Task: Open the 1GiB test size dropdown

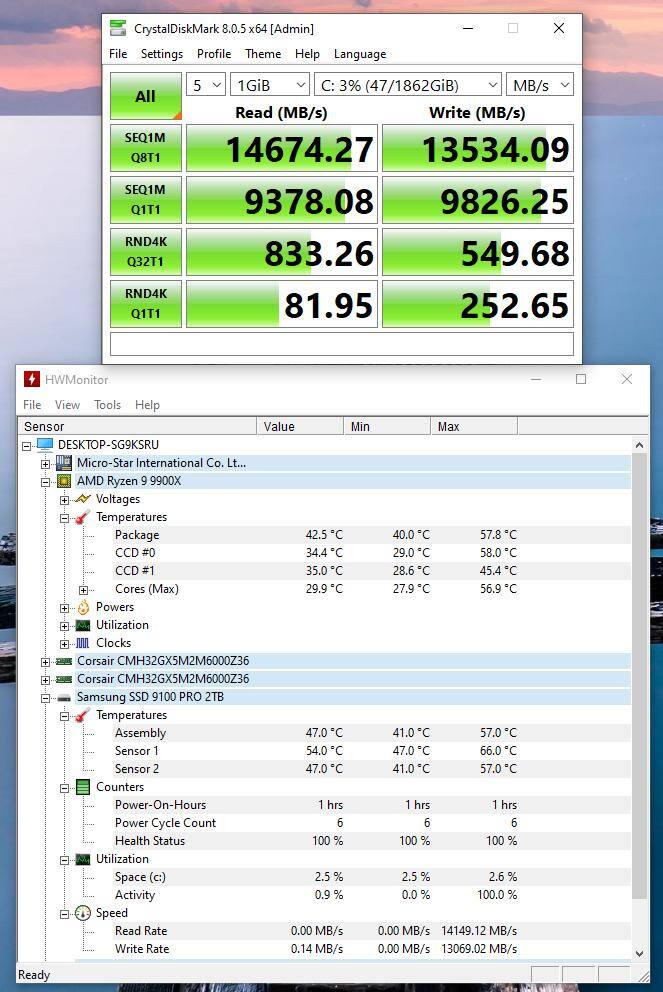Action: coord(270,85)
